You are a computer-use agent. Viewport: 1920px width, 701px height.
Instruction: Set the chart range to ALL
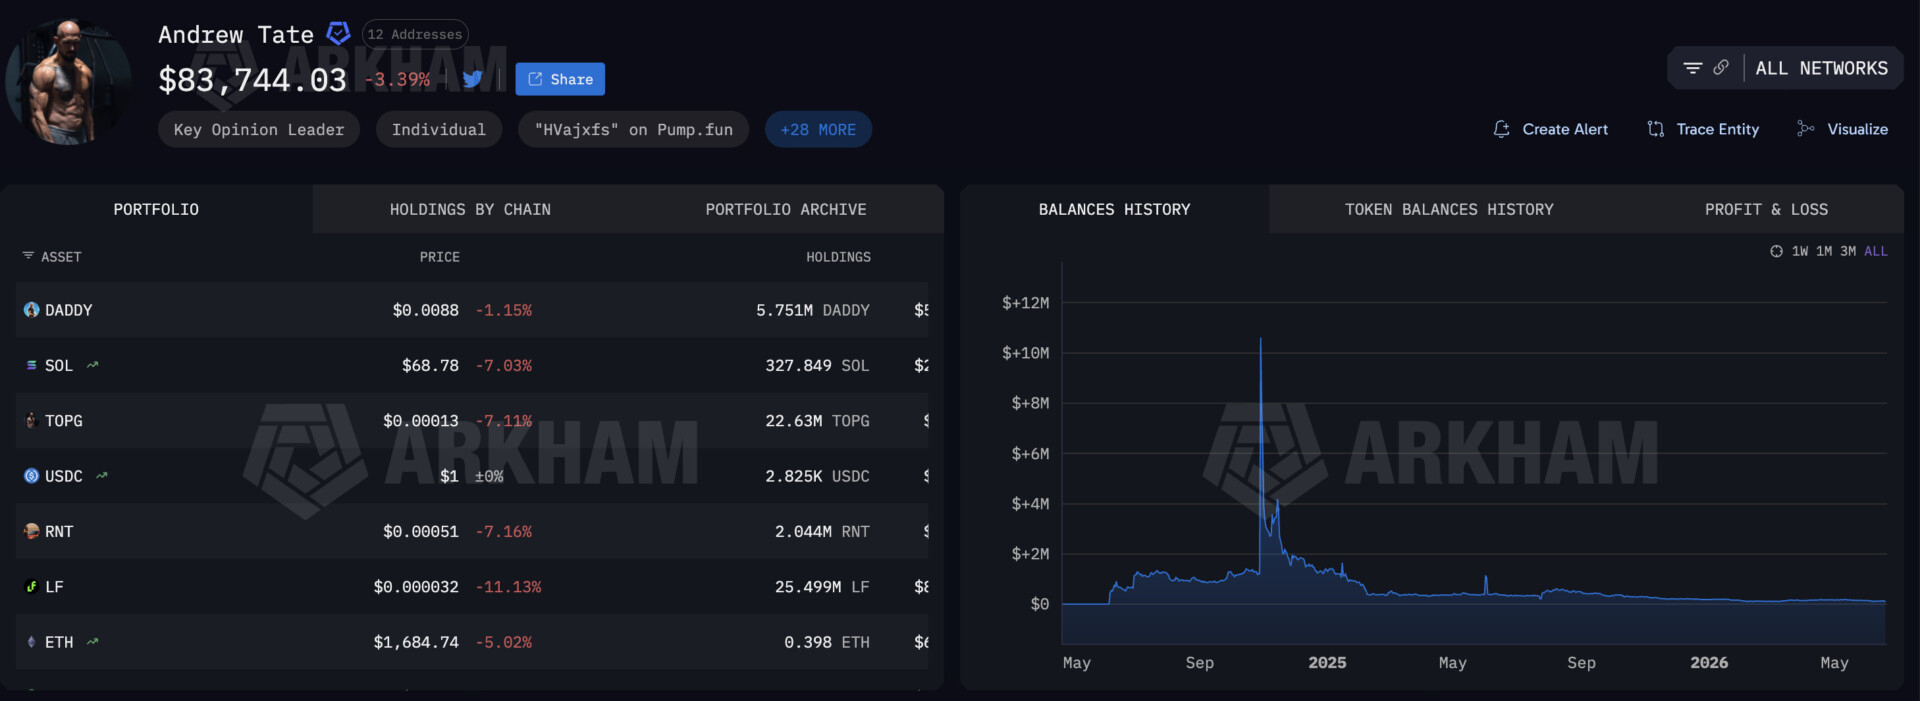point(1876,251)
